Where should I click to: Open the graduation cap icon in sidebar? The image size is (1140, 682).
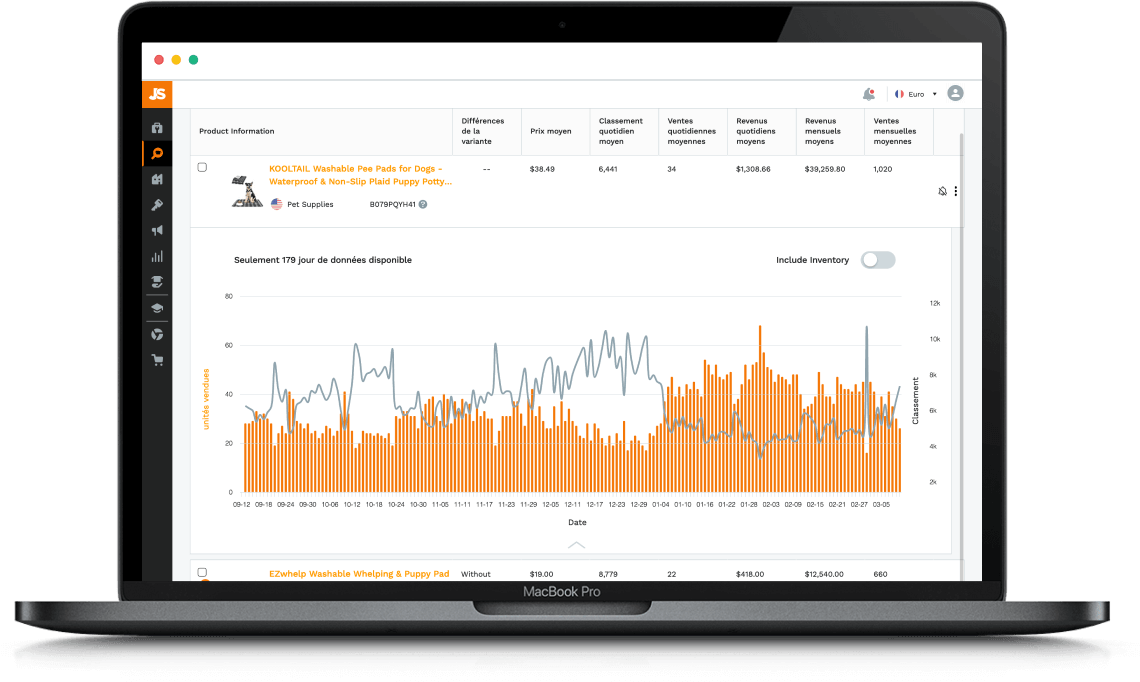coord(157,308)
